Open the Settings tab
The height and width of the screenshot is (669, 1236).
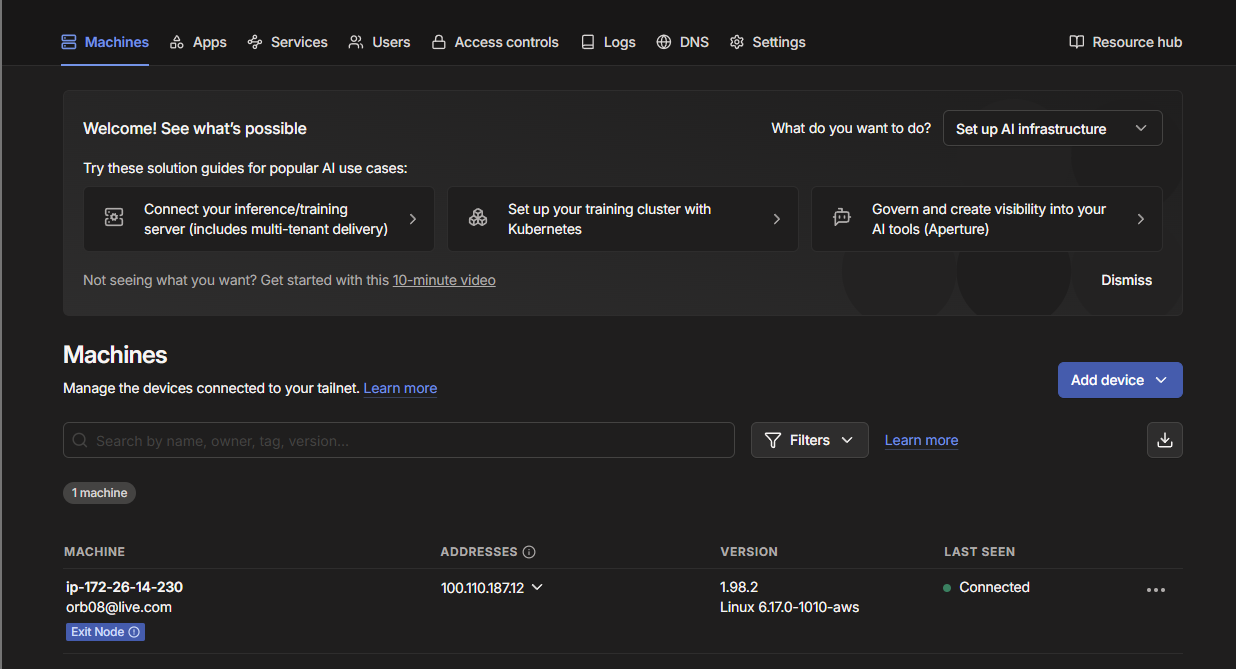pos(767,42)
